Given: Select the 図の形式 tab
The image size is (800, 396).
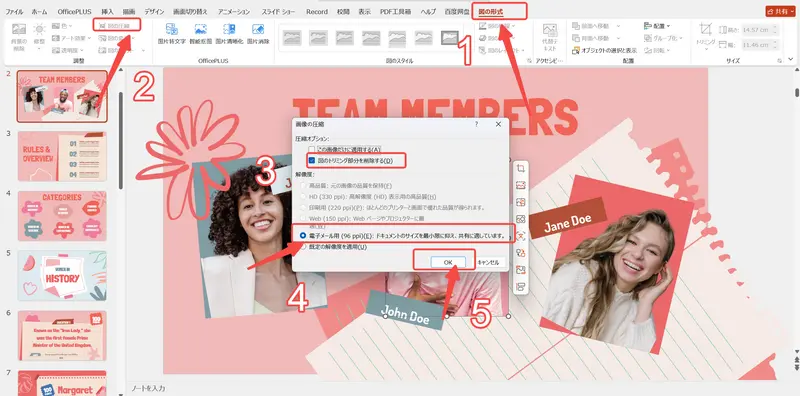Looking at the screenshot, I should 490,11.
